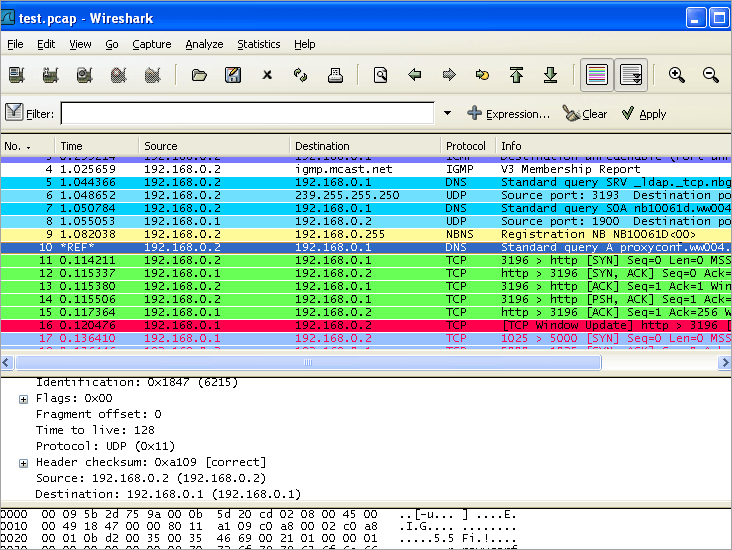Select packet 5 DNS Standard query SRV
Screen dimensions: 732x550
[366, 182]
